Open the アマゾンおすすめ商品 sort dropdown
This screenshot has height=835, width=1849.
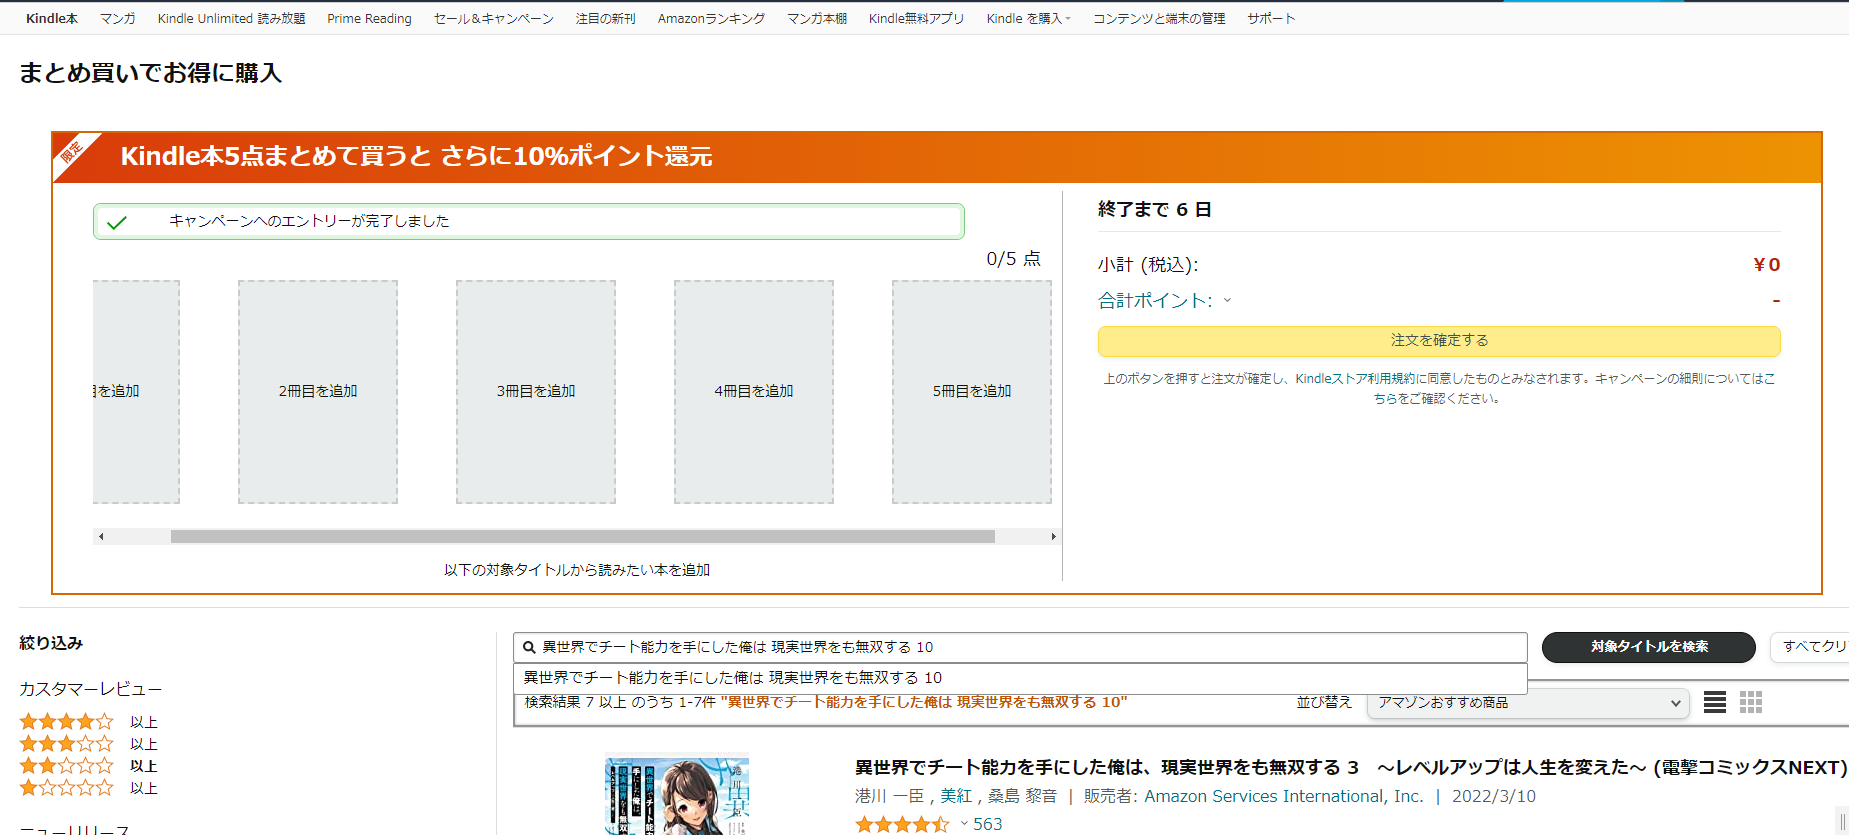tap(1528, 703)
